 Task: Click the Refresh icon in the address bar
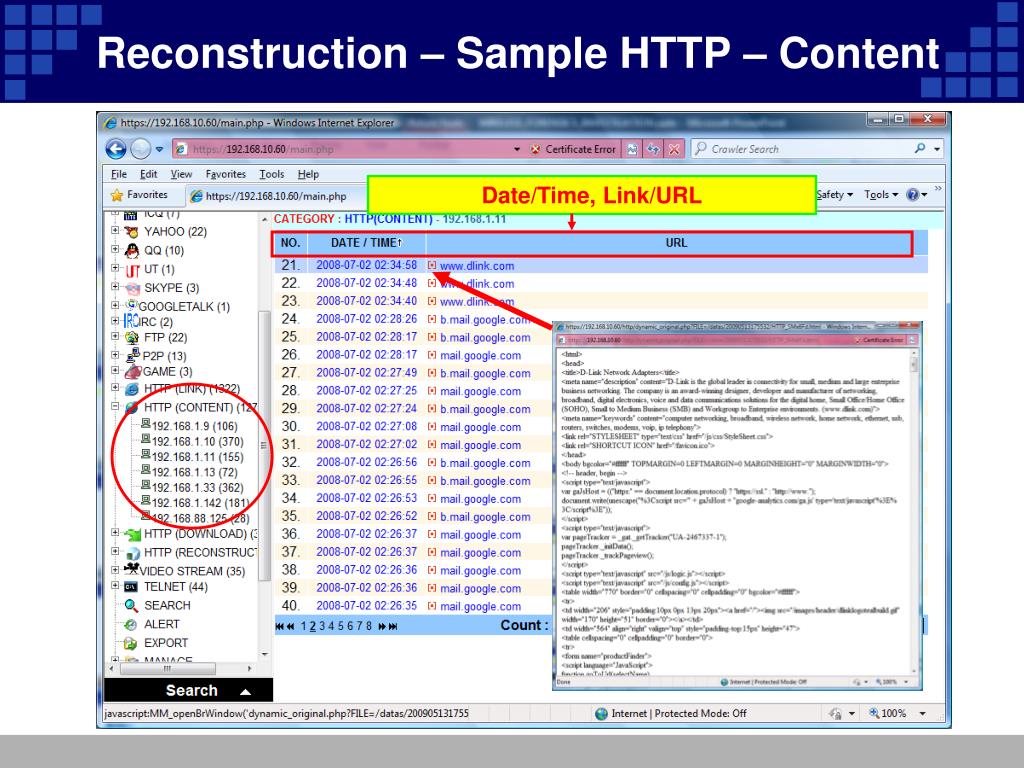click(x=653, y=150)
